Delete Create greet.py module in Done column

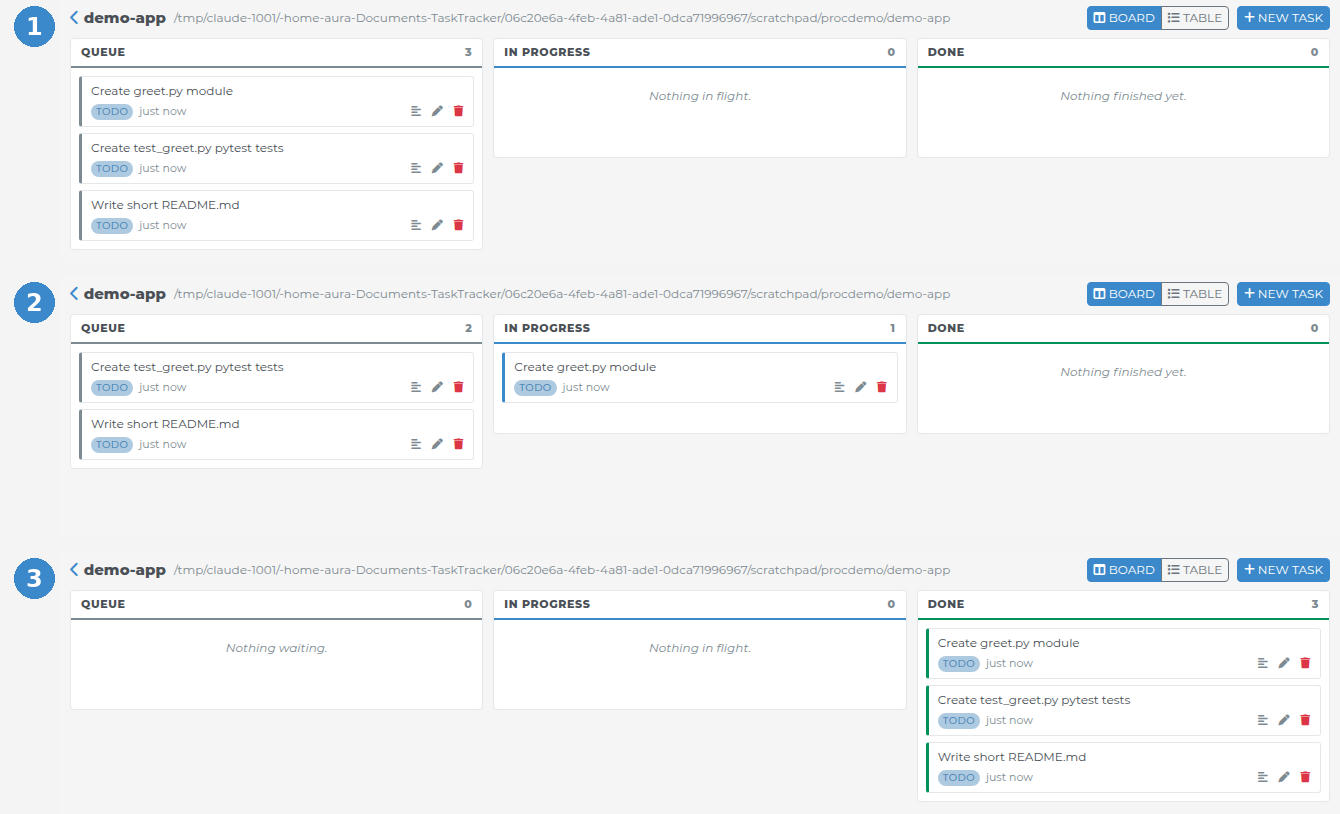[1305, 663]
